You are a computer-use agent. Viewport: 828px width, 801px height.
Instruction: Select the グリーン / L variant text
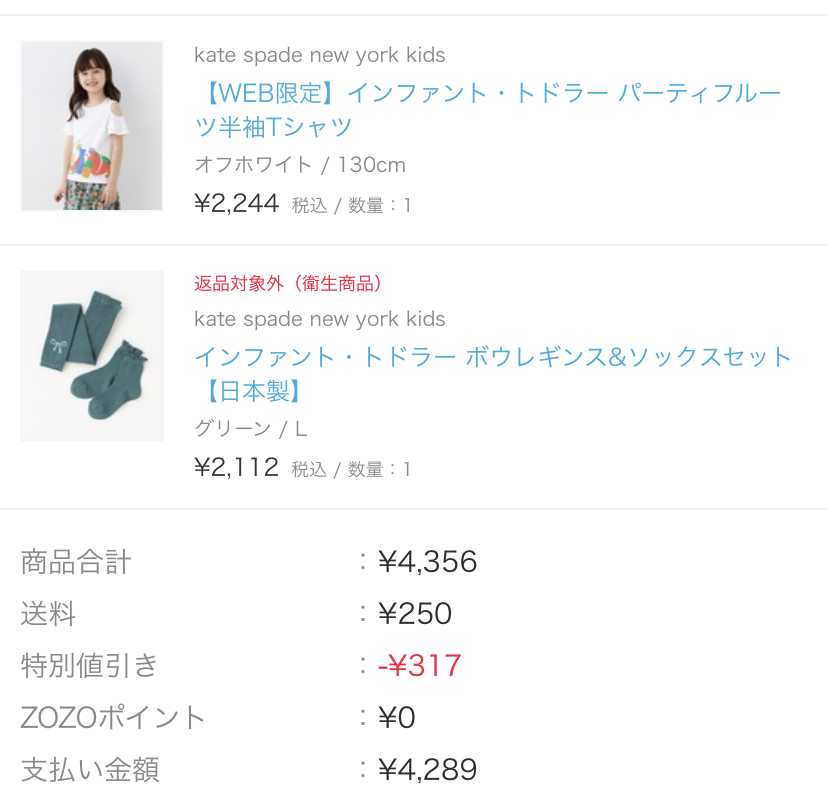click(x=250, y=429)
